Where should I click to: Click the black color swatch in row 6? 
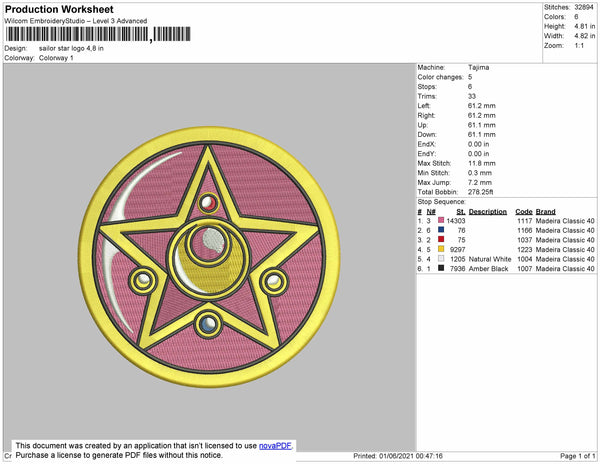point(441,268)
